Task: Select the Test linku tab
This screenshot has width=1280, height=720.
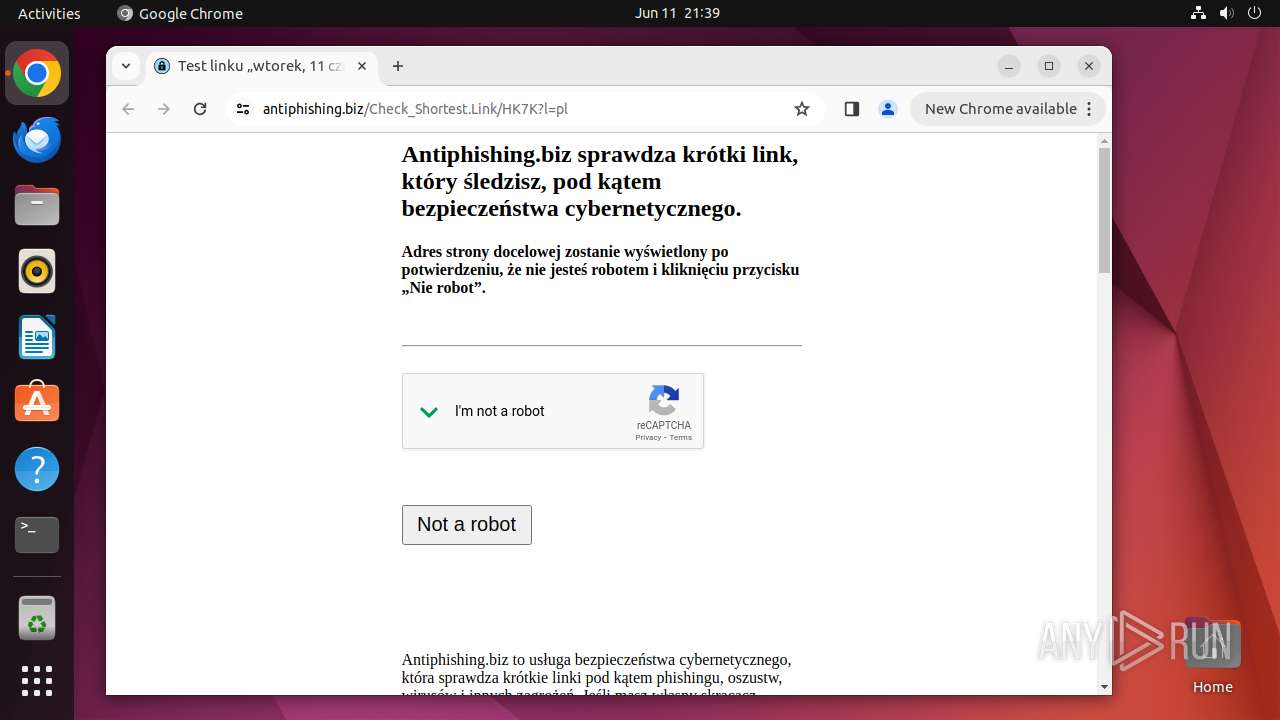Action: [x=260, y=66]
